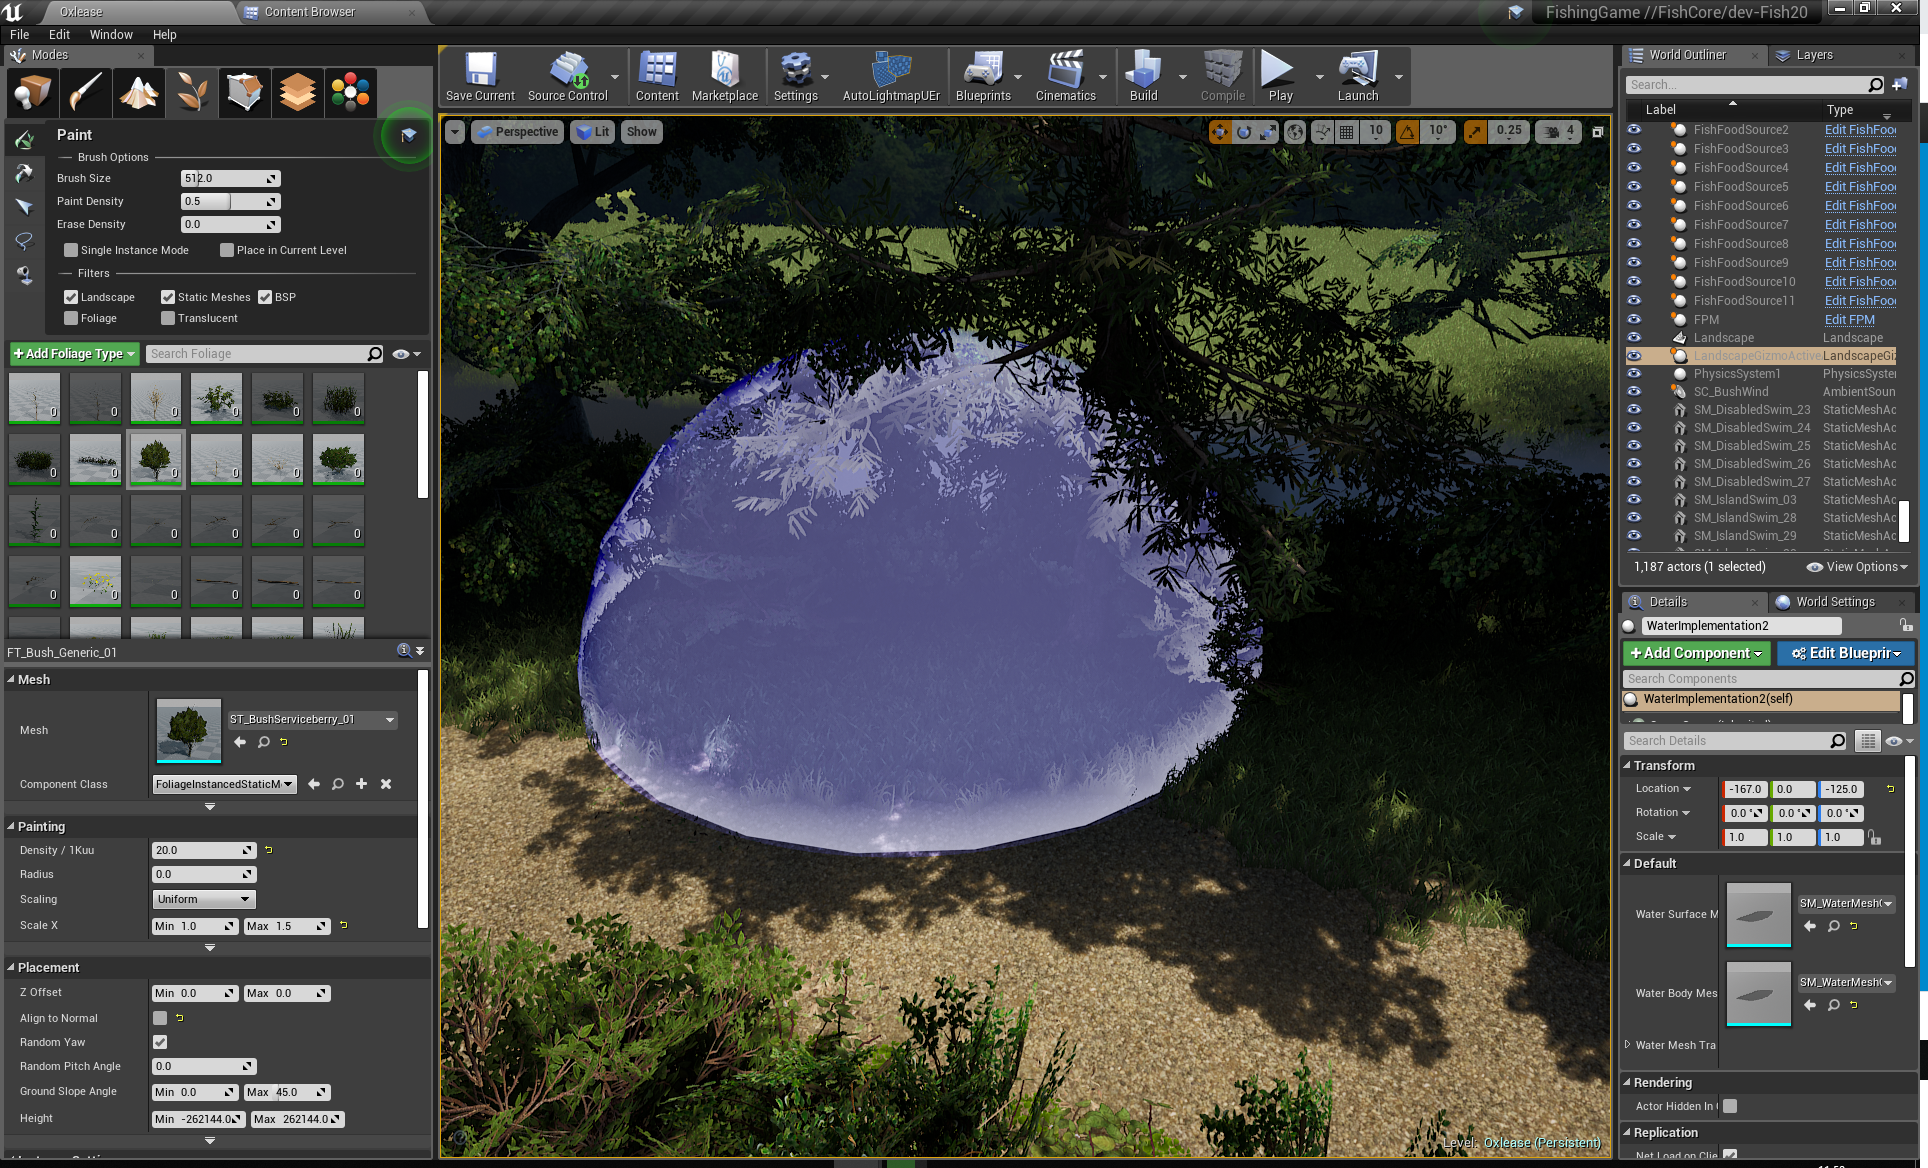Select foliage Fill tool in side strip
This screenshot has height=1168, width=1928.
tap(24, 275)
